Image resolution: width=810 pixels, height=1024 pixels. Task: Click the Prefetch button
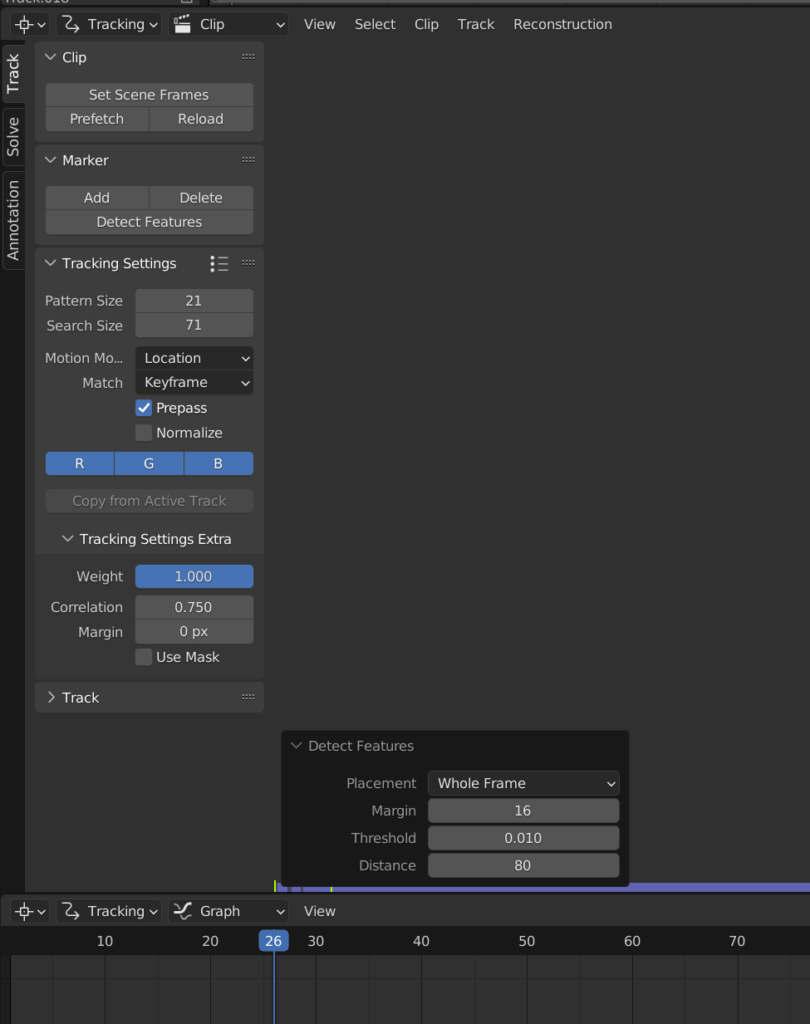tap(97, 119)
